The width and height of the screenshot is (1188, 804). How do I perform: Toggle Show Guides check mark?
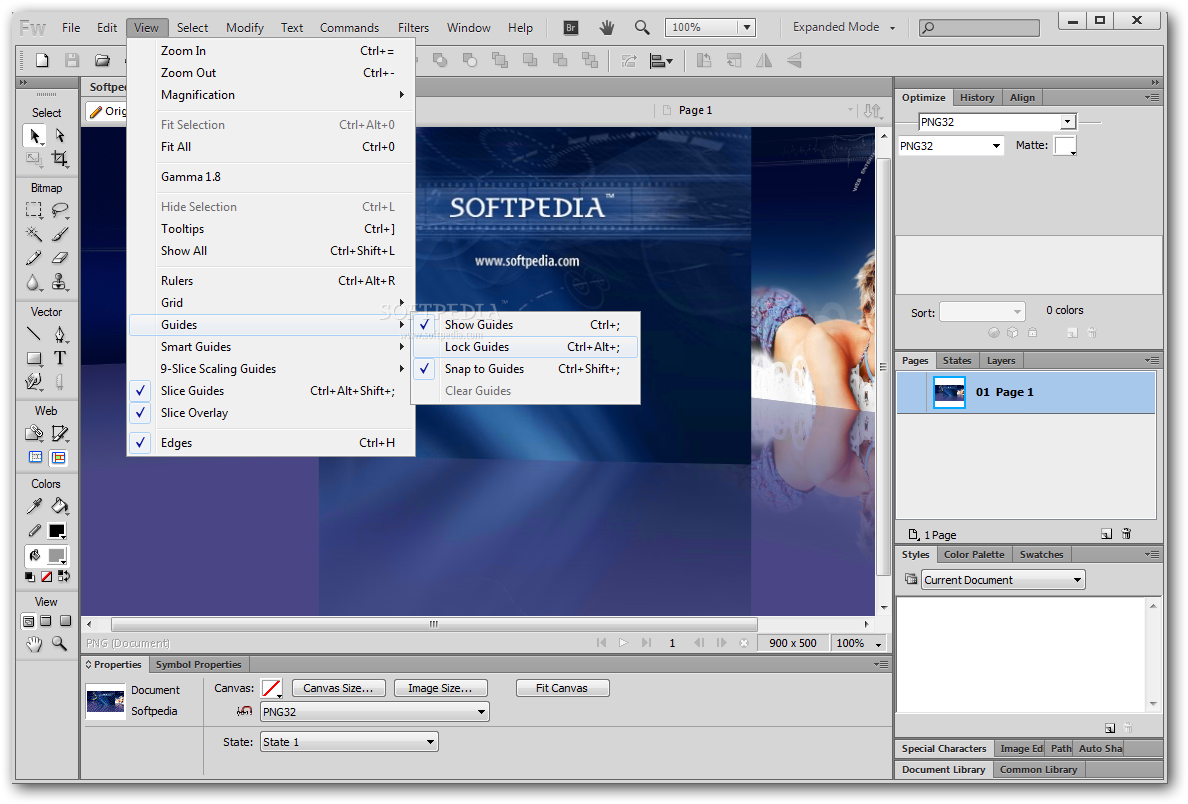coord(424,324)
